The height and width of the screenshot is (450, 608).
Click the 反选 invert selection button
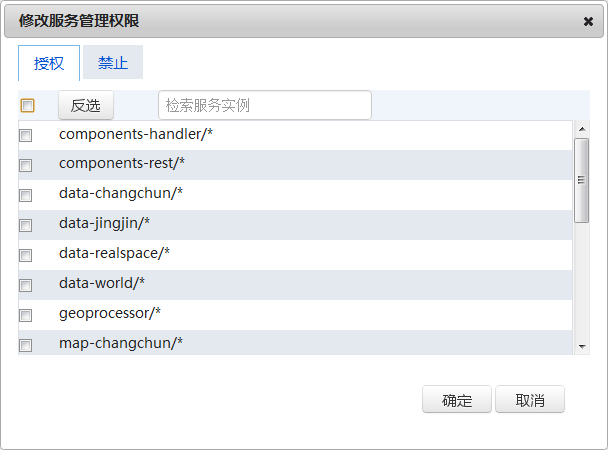[x=86, y=105]
